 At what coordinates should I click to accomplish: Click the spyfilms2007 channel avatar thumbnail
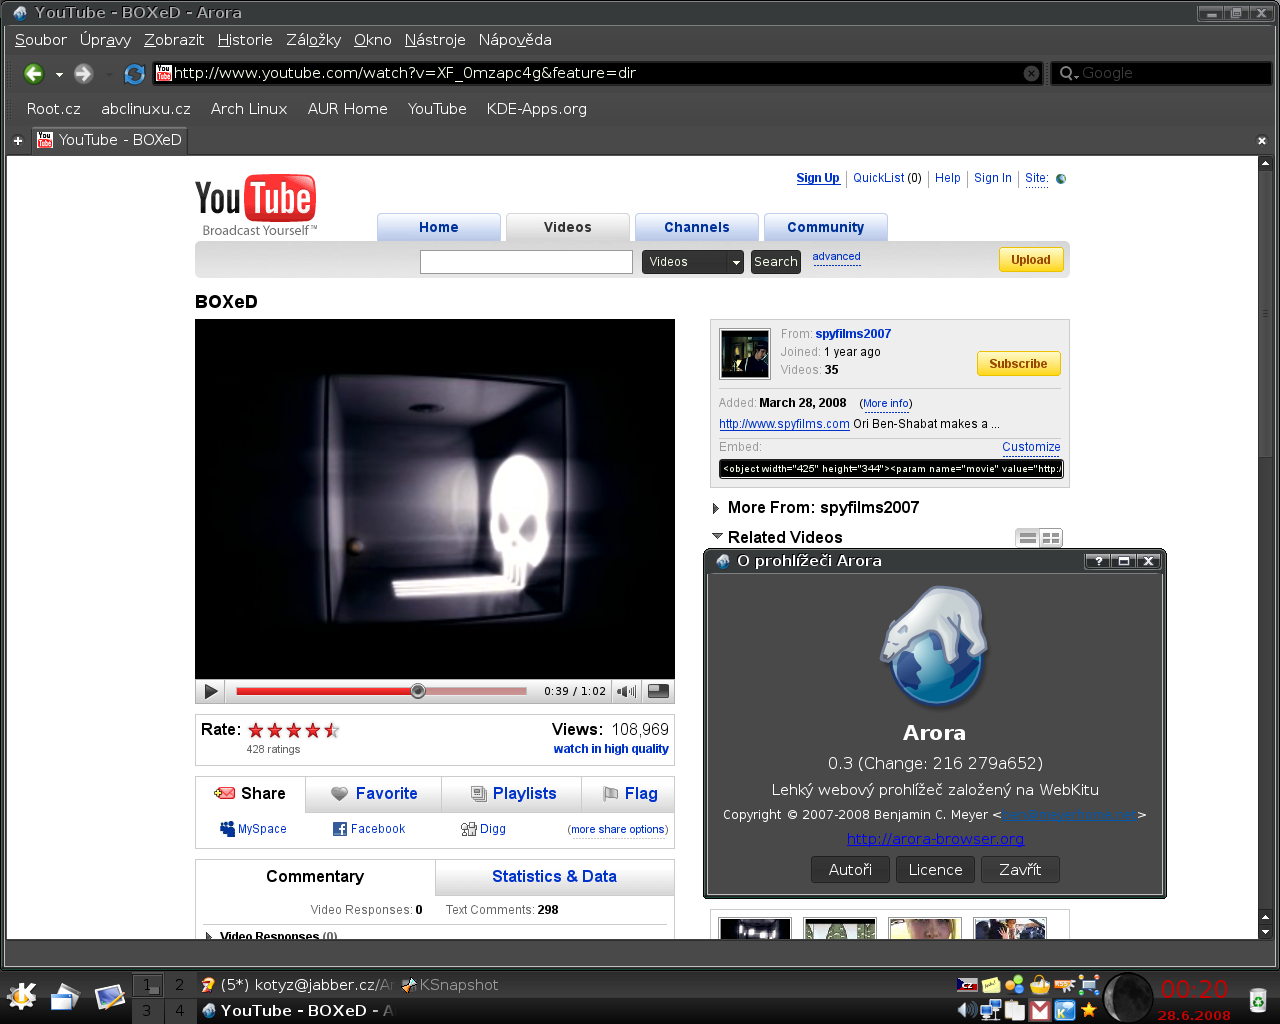[745, 354]
